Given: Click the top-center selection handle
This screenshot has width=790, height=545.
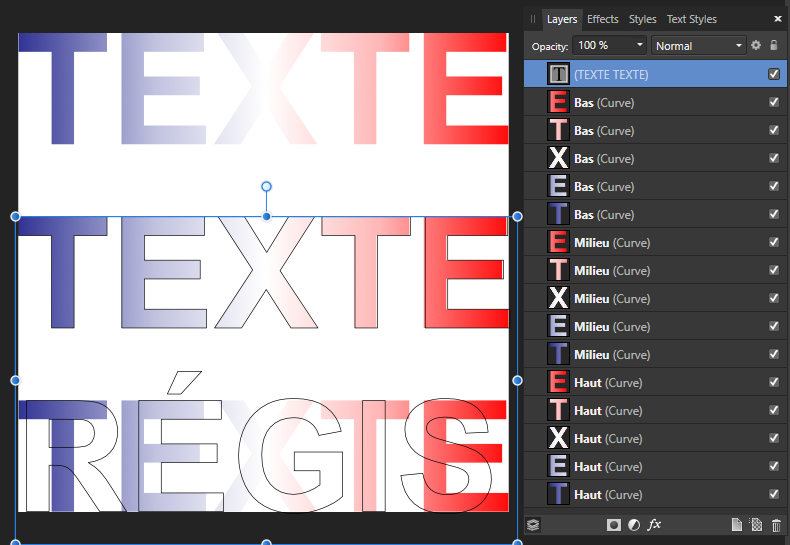Looking at the screenshot, I should click(x=267, y=217).
